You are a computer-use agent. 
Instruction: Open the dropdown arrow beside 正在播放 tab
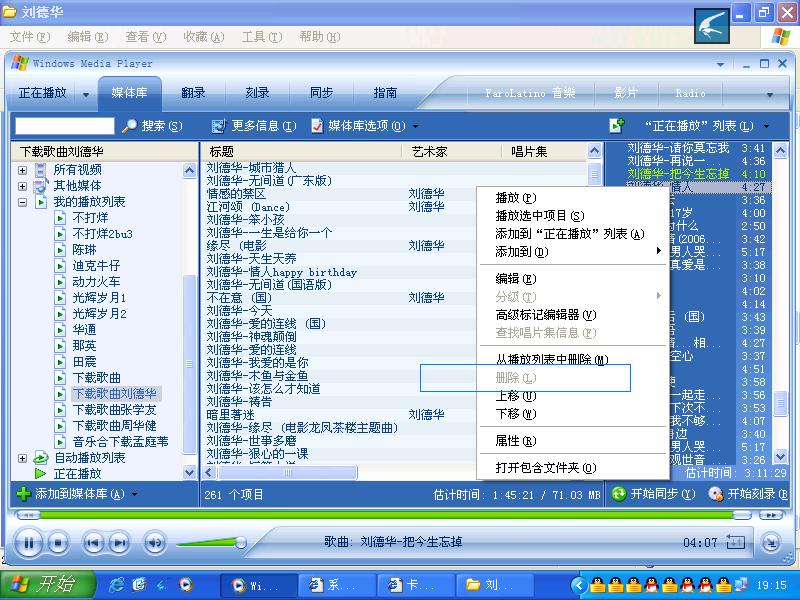pyautogui.click(x=86, y=94)
